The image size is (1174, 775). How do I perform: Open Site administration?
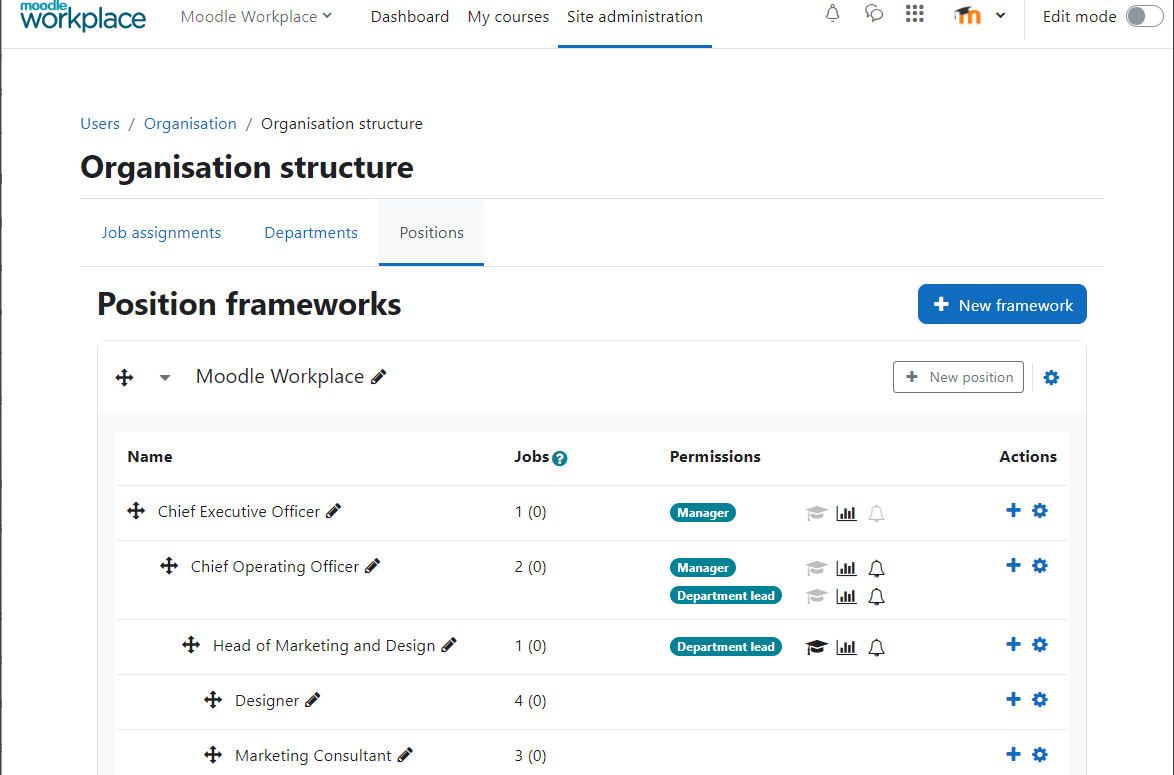(634, 16)
